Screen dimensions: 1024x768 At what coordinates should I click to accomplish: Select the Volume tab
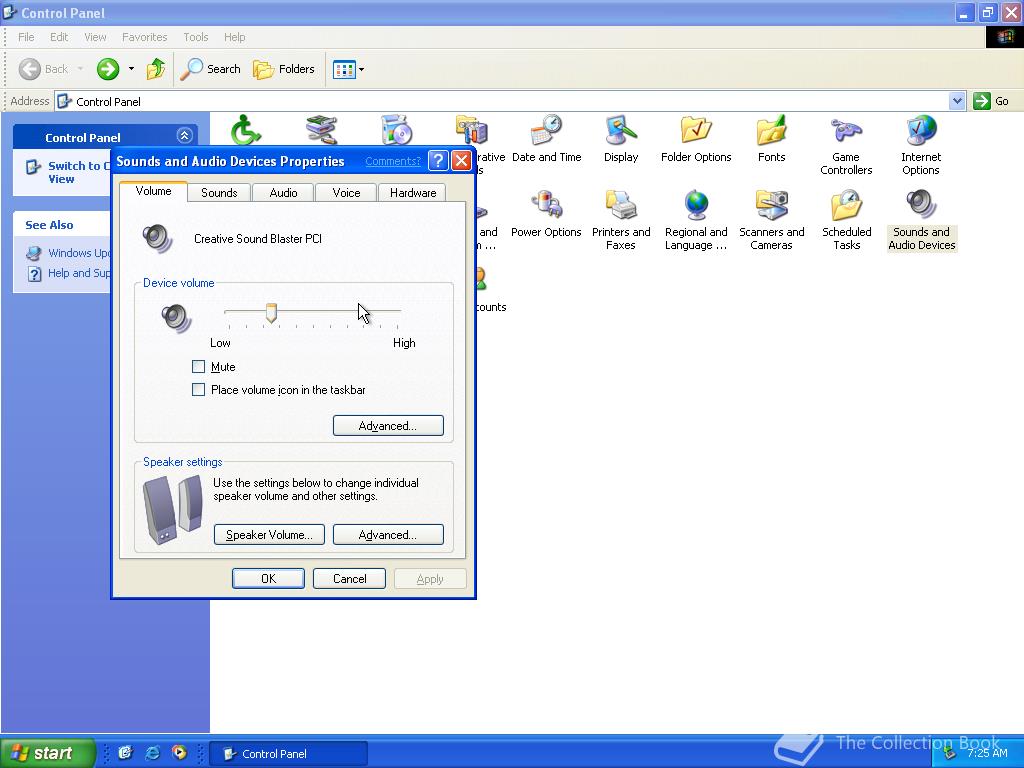[153, 191]
